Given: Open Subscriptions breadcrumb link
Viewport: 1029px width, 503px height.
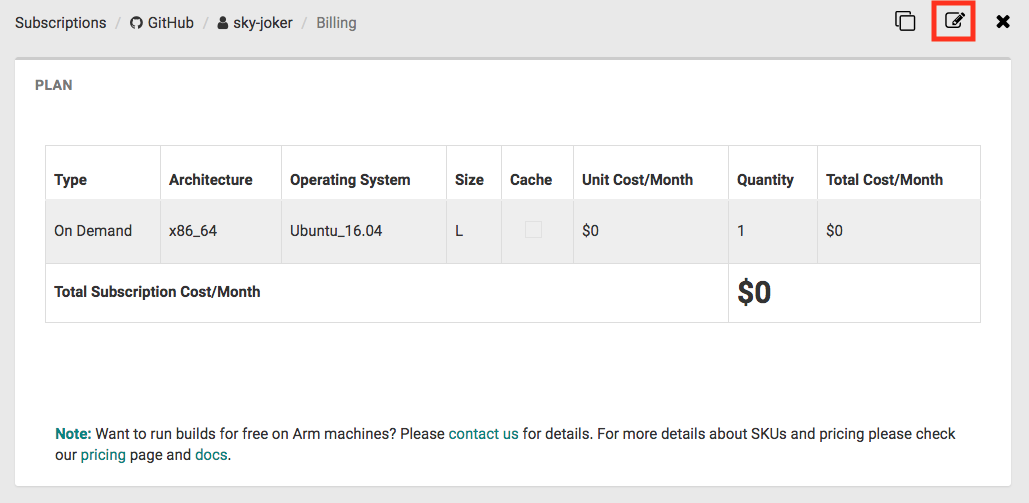Looking at the screenshot, I should coord(60,23).
